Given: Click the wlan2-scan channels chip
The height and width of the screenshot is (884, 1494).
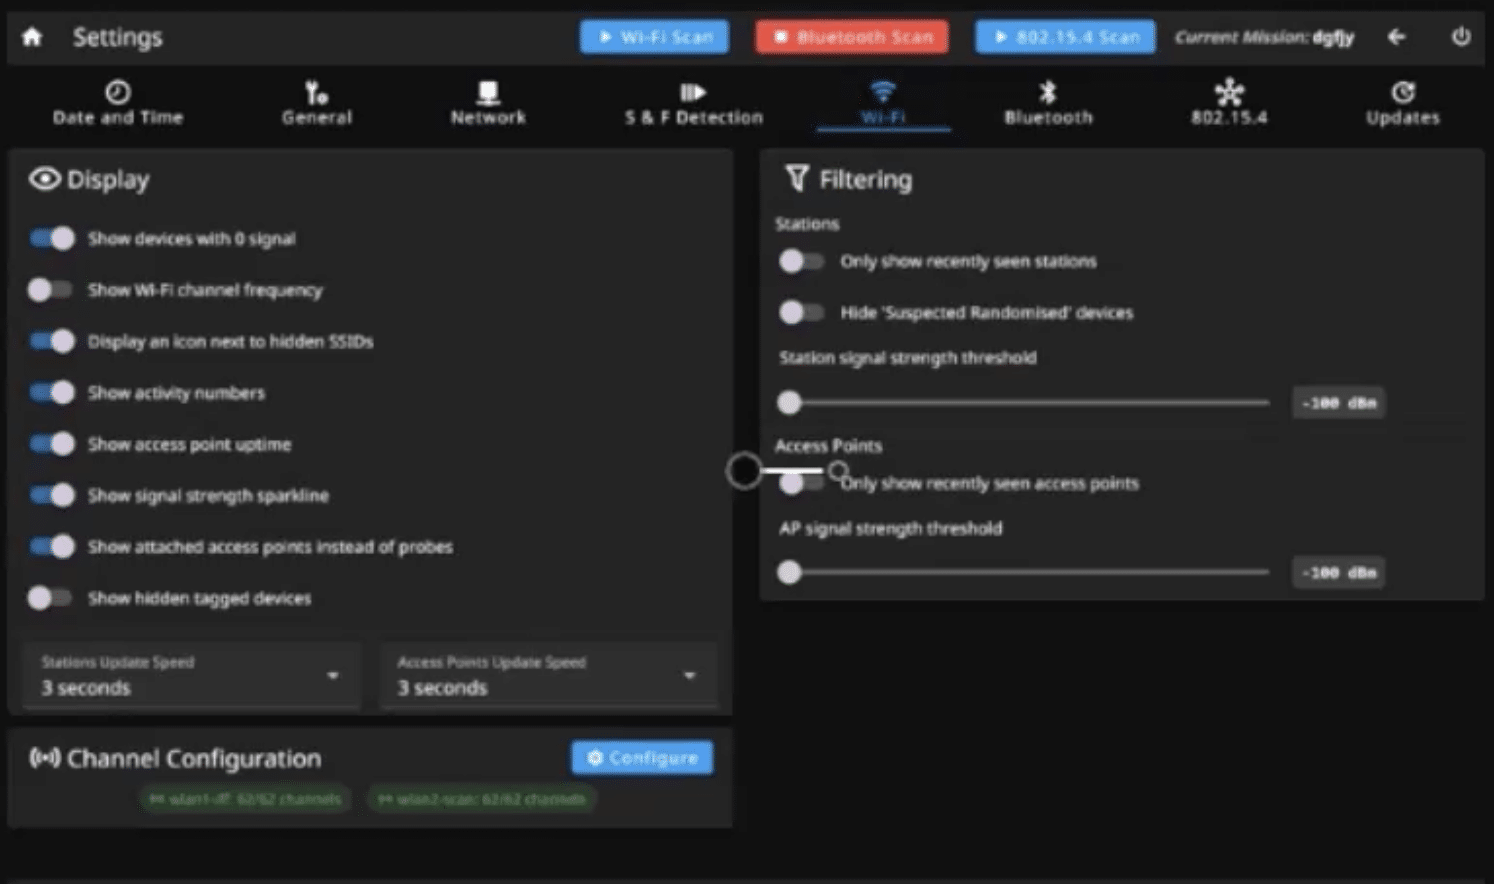Looking at the screenshot, I should [483, 799].
